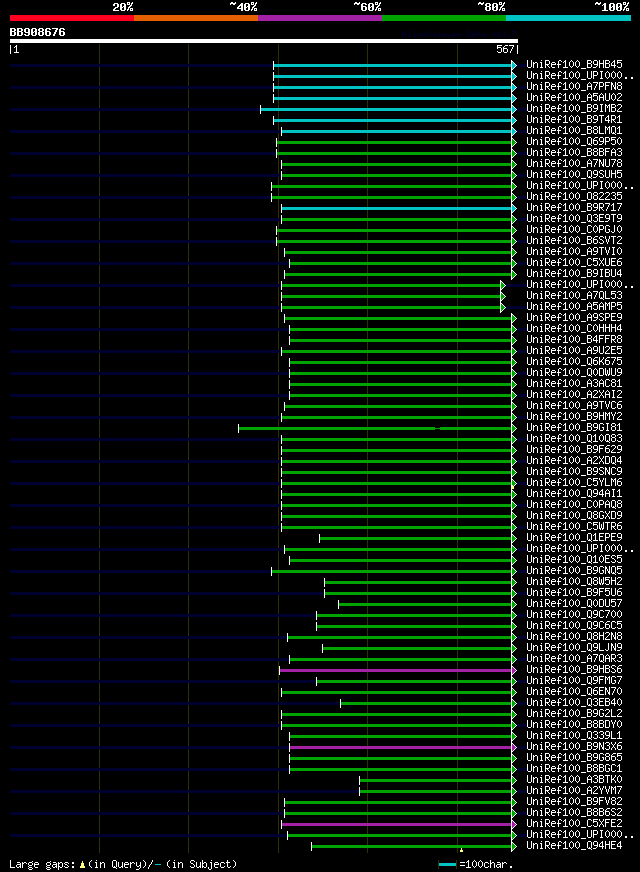
Task: Click hit label UniRef100_Q94HE4
Action: tap(574, 846)
